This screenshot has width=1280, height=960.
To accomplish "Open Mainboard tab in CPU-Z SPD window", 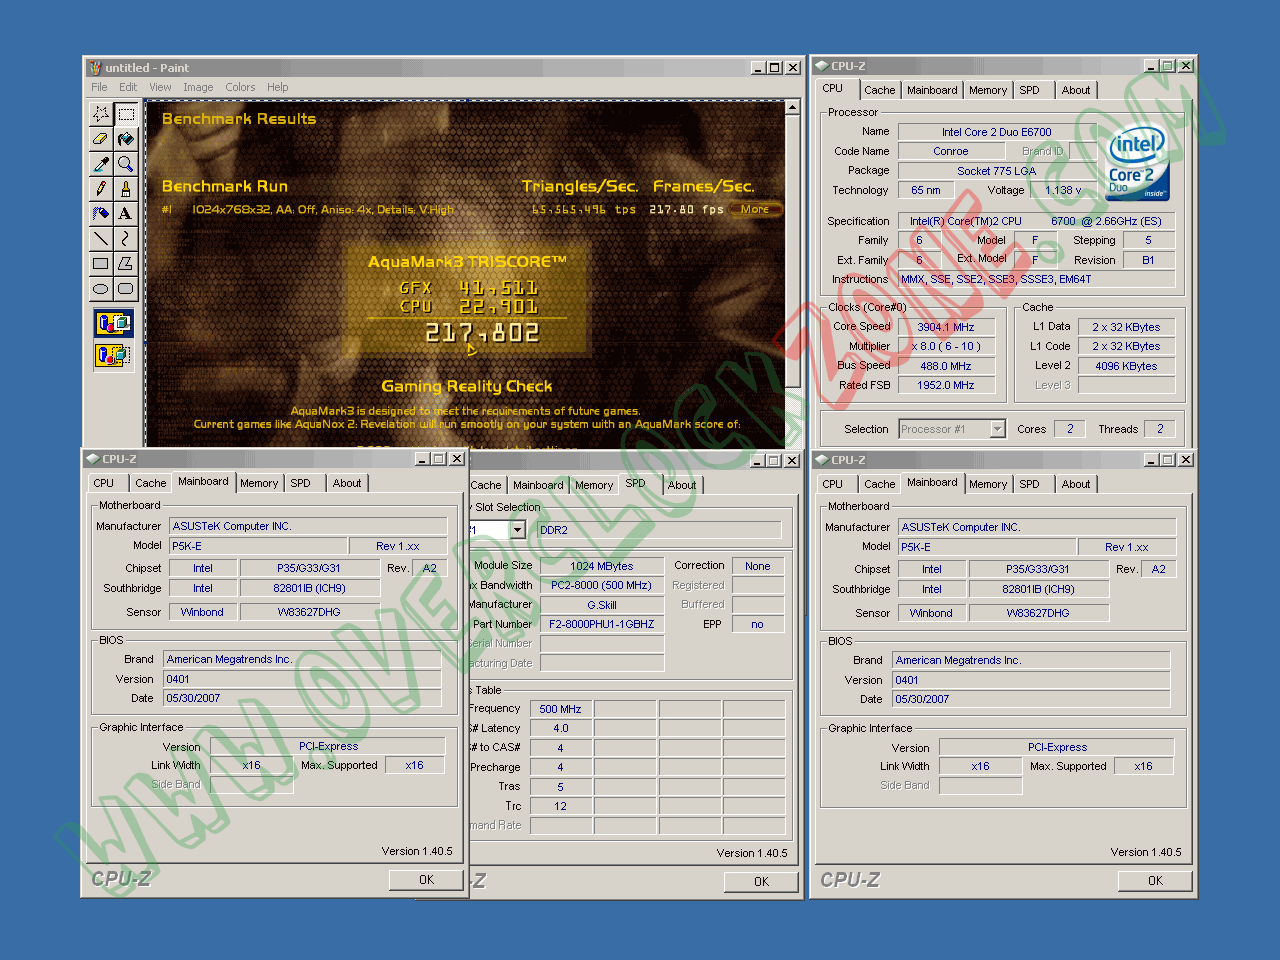I will click(x=538, y=485).
